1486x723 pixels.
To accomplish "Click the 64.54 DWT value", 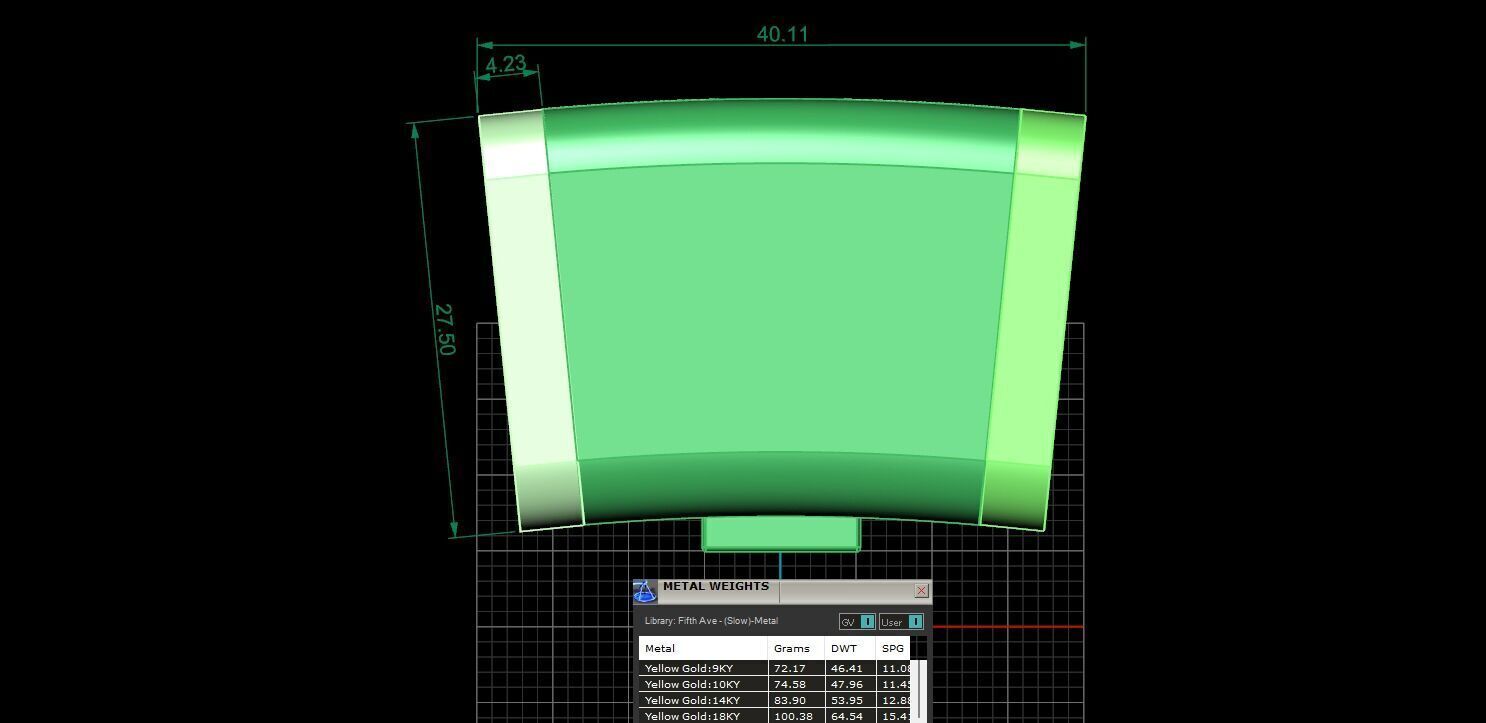I will (846, 716).
